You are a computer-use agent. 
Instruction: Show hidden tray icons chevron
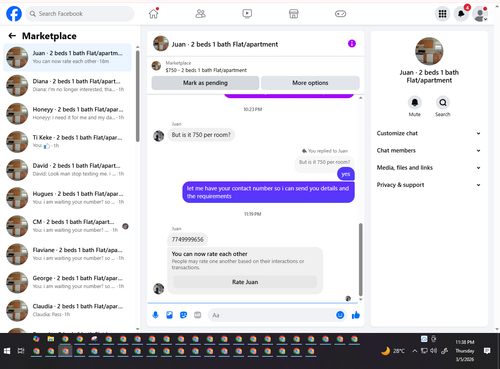414,351
